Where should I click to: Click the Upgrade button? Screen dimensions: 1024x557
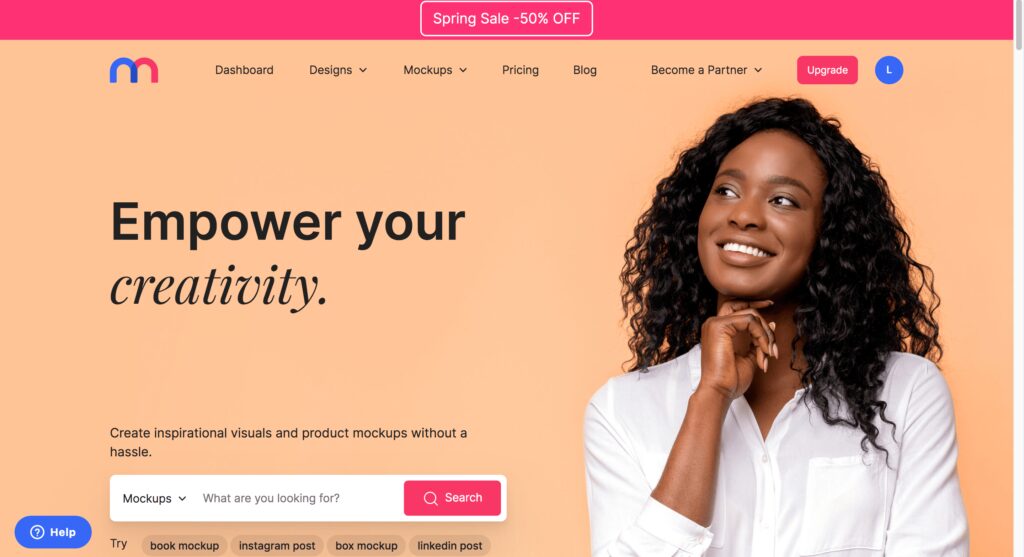[827, 70]
